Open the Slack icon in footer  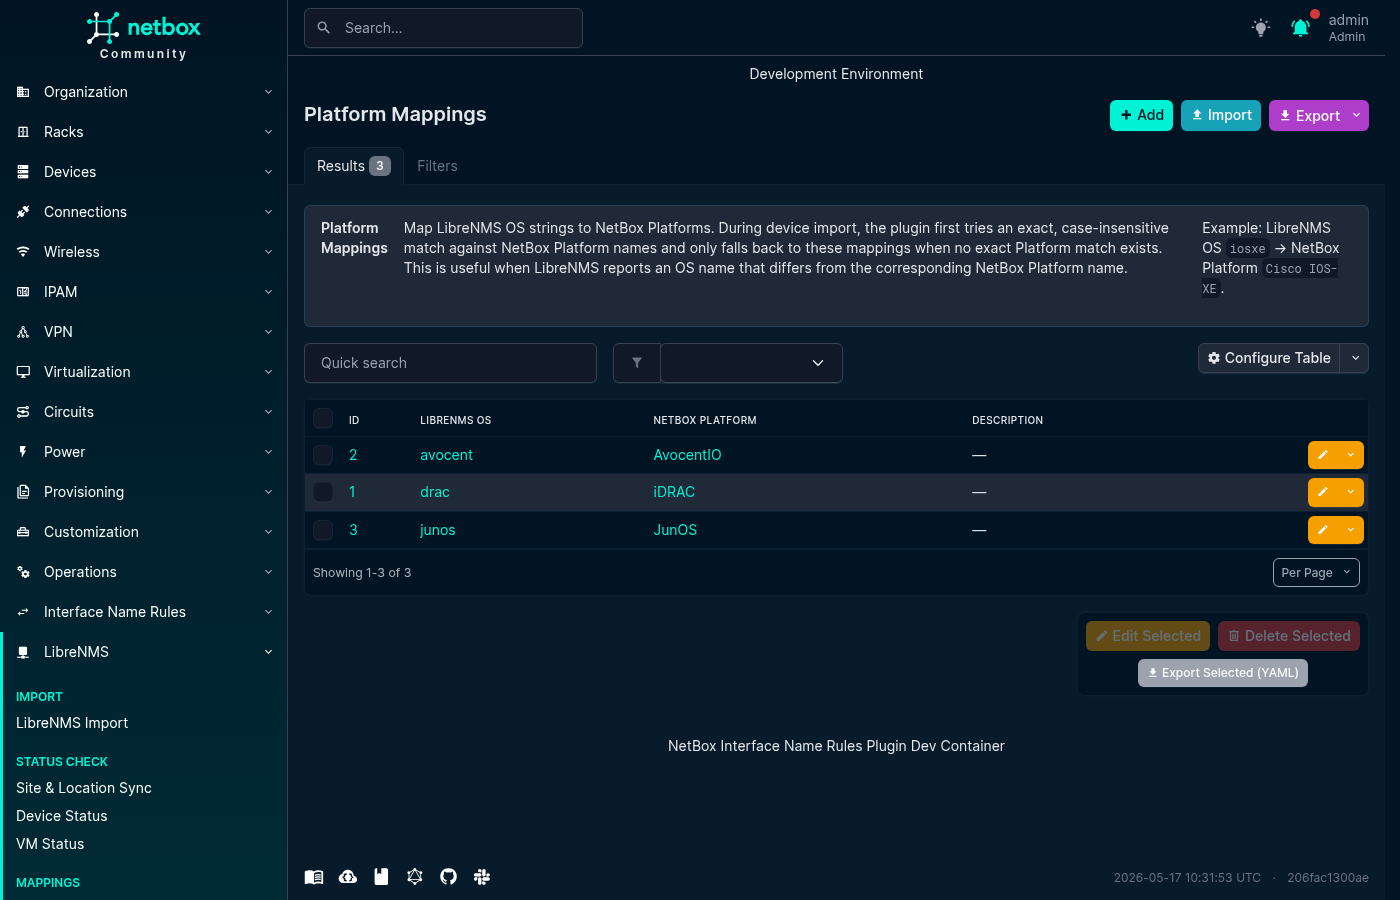[x=482, y=877]
